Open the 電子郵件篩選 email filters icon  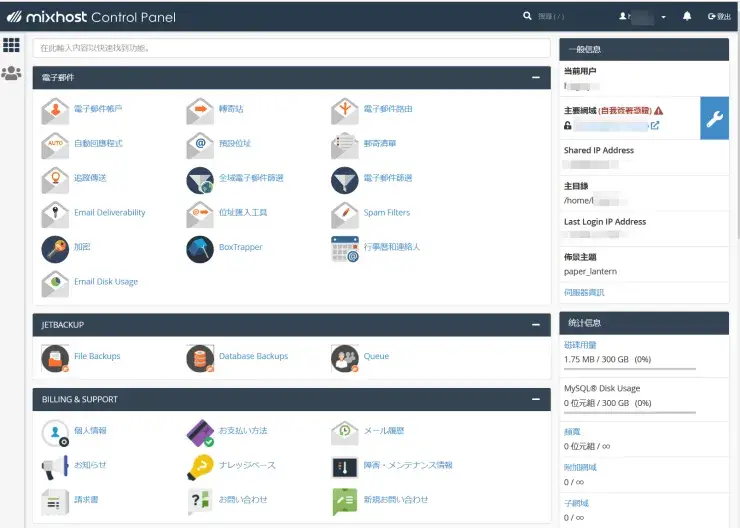345,180
